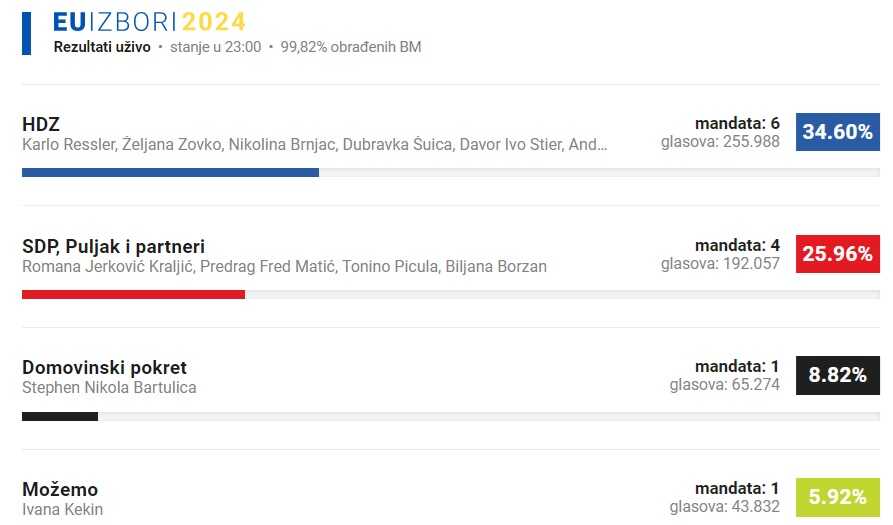Click the mandata: 4 figure for SDP
Image resolution: width=893 pixels, height=525 pixels.
point(737,246)
